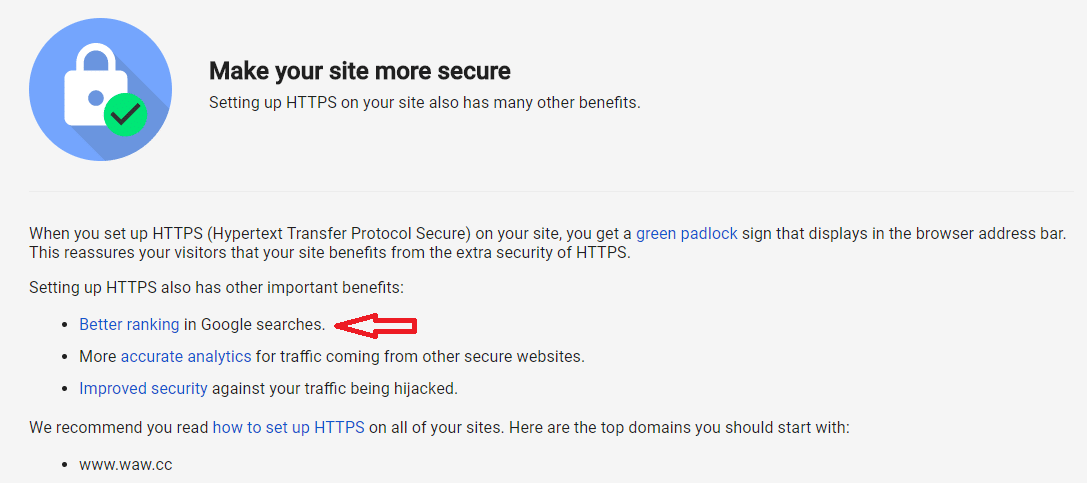The width and height of the screenshot is (1087, 483).
Task: Click the green checkmark badge on padlock
Action: [125, 114]
